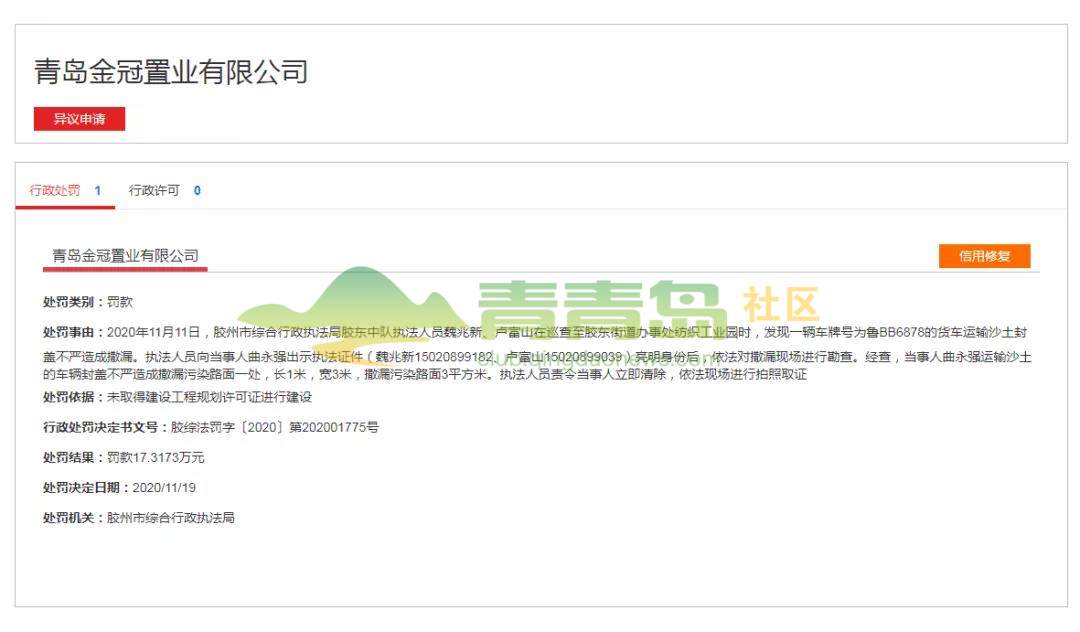Click the 处罚依据 line about 建设工程规划许可证
The height and width of the screenshot is (632, 1080).
pyautogui.click(x=177, y=397)
